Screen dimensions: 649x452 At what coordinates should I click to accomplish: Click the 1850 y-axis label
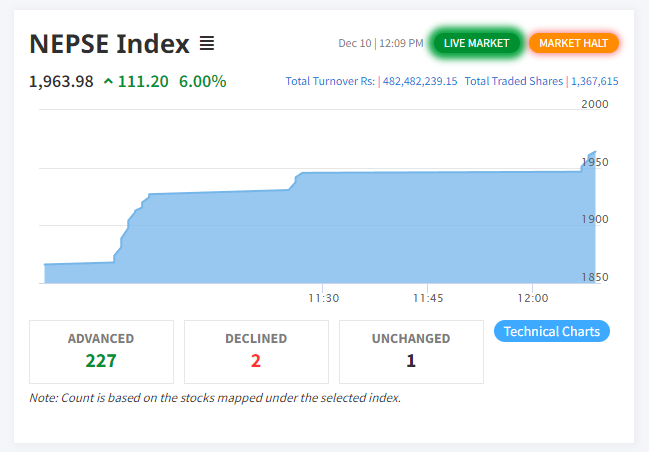(594, 277)
